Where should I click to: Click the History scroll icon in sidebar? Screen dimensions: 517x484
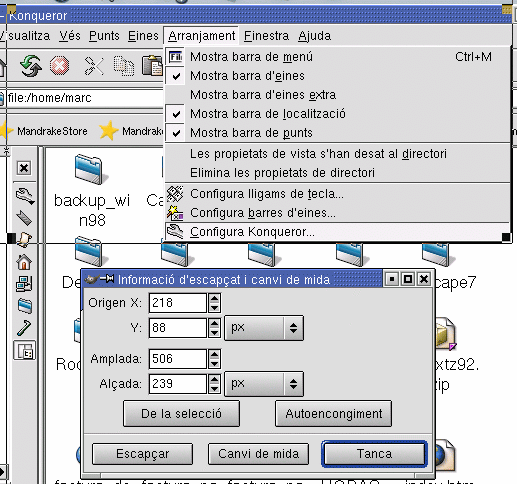click(x=25, y=240)
